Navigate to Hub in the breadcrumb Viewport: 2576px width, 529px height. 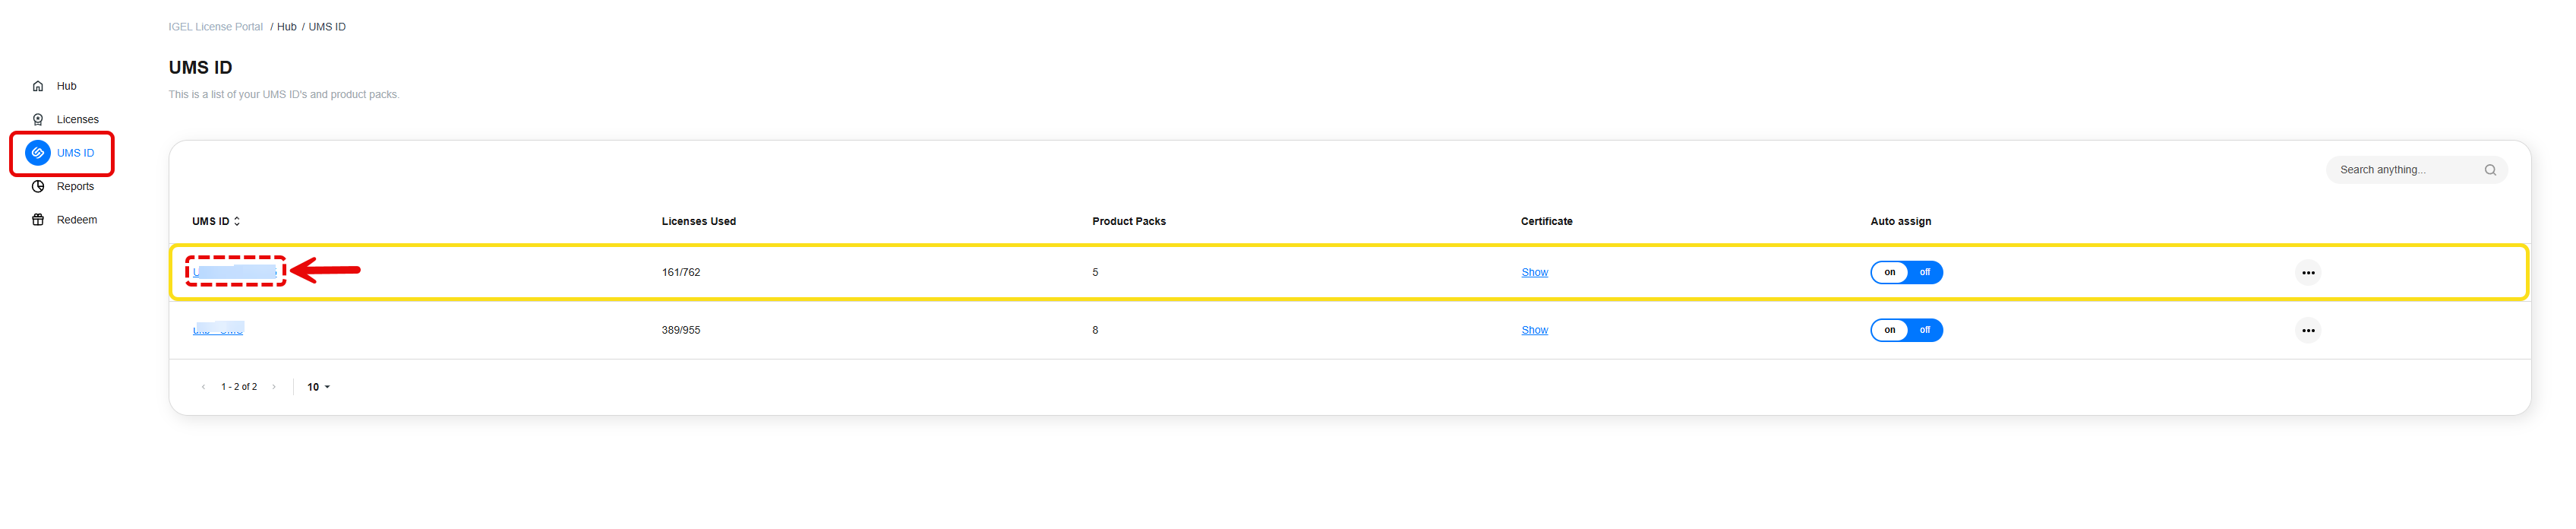pyautogui.click(x=286, y=27)
